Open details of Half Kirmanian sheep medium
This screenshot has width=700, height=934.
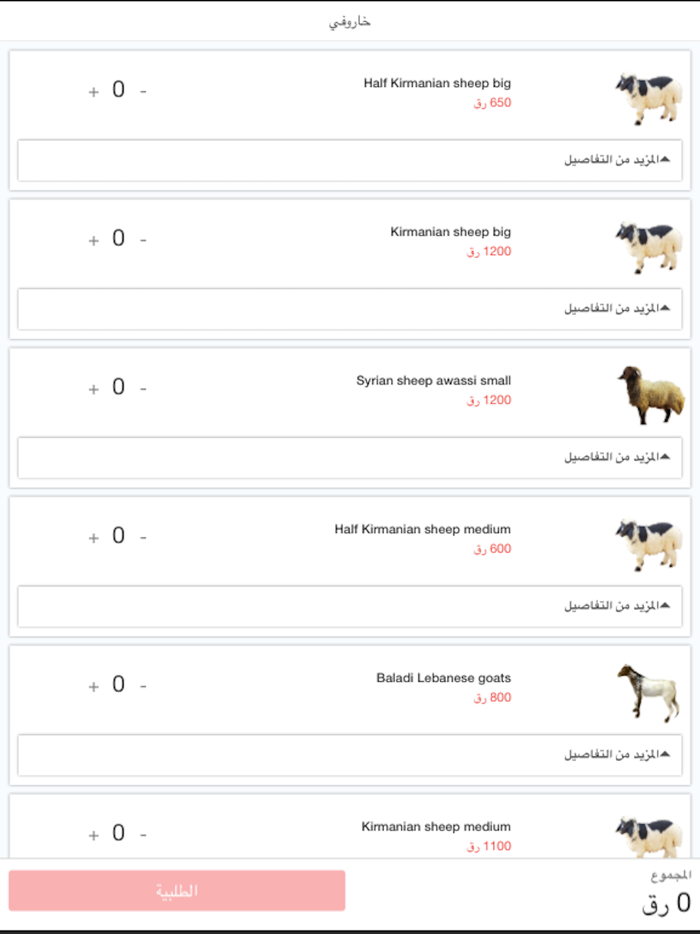pos(350,606)
